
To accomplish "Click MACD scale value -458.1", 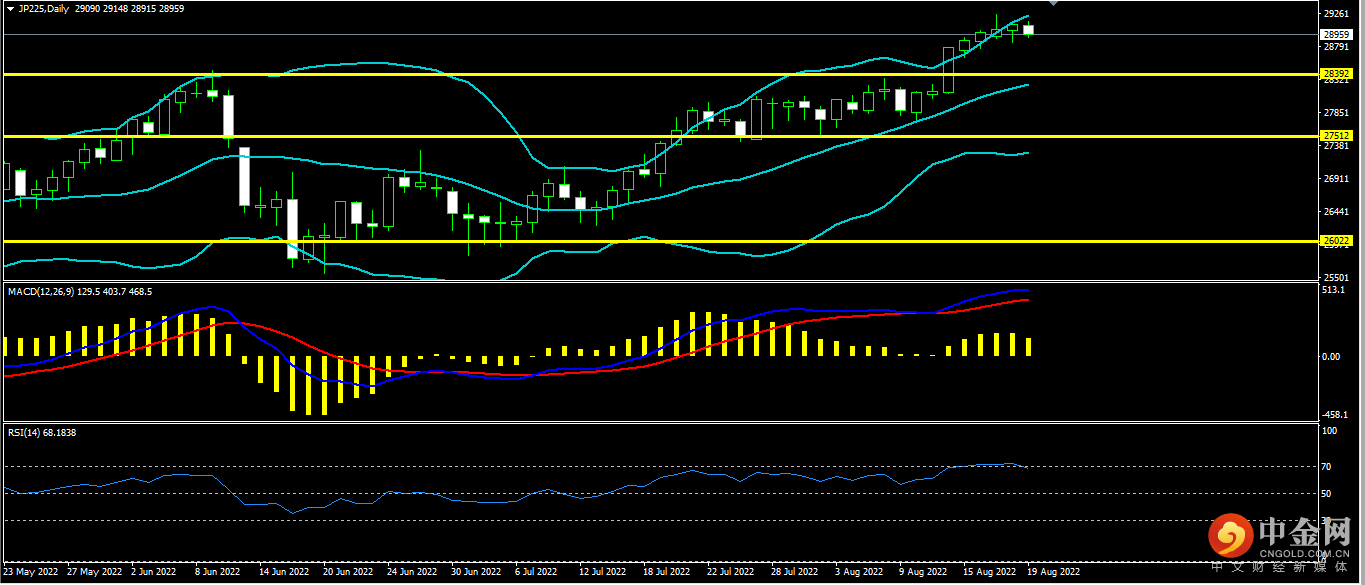I will [1333, 416].
